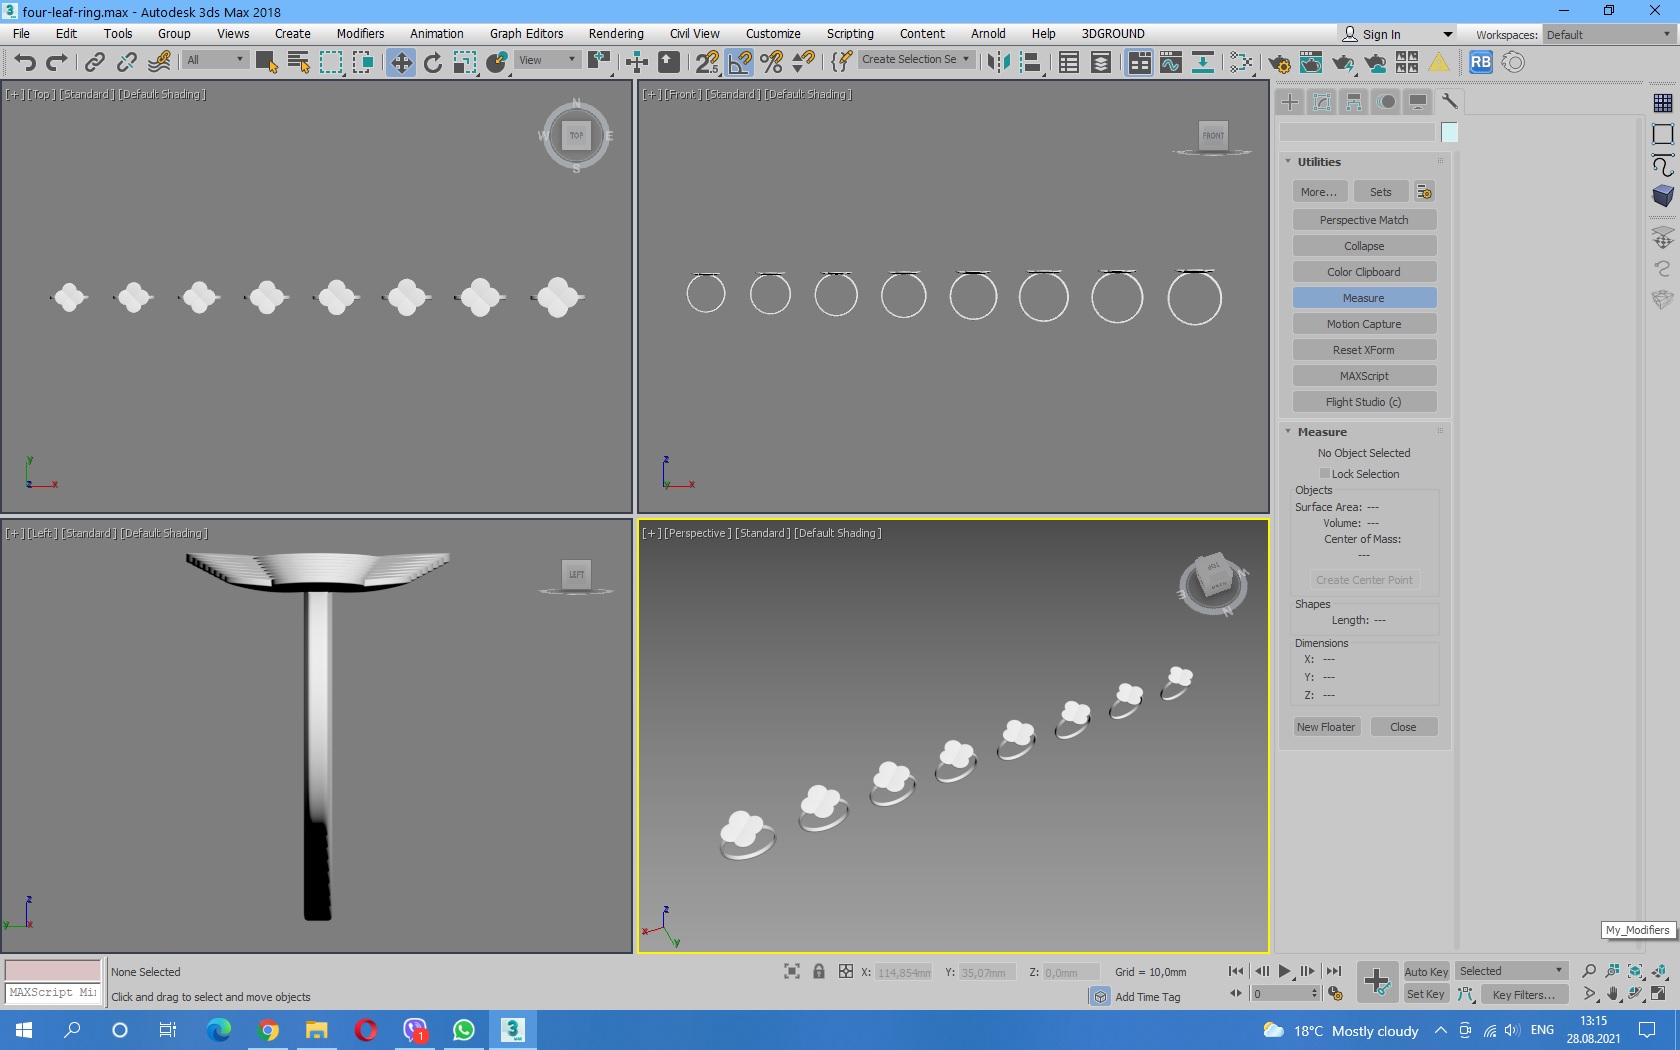Switch to the Hierarchy panel tab icon
Viewport: 1680px width, 1050px height.
1354,102
